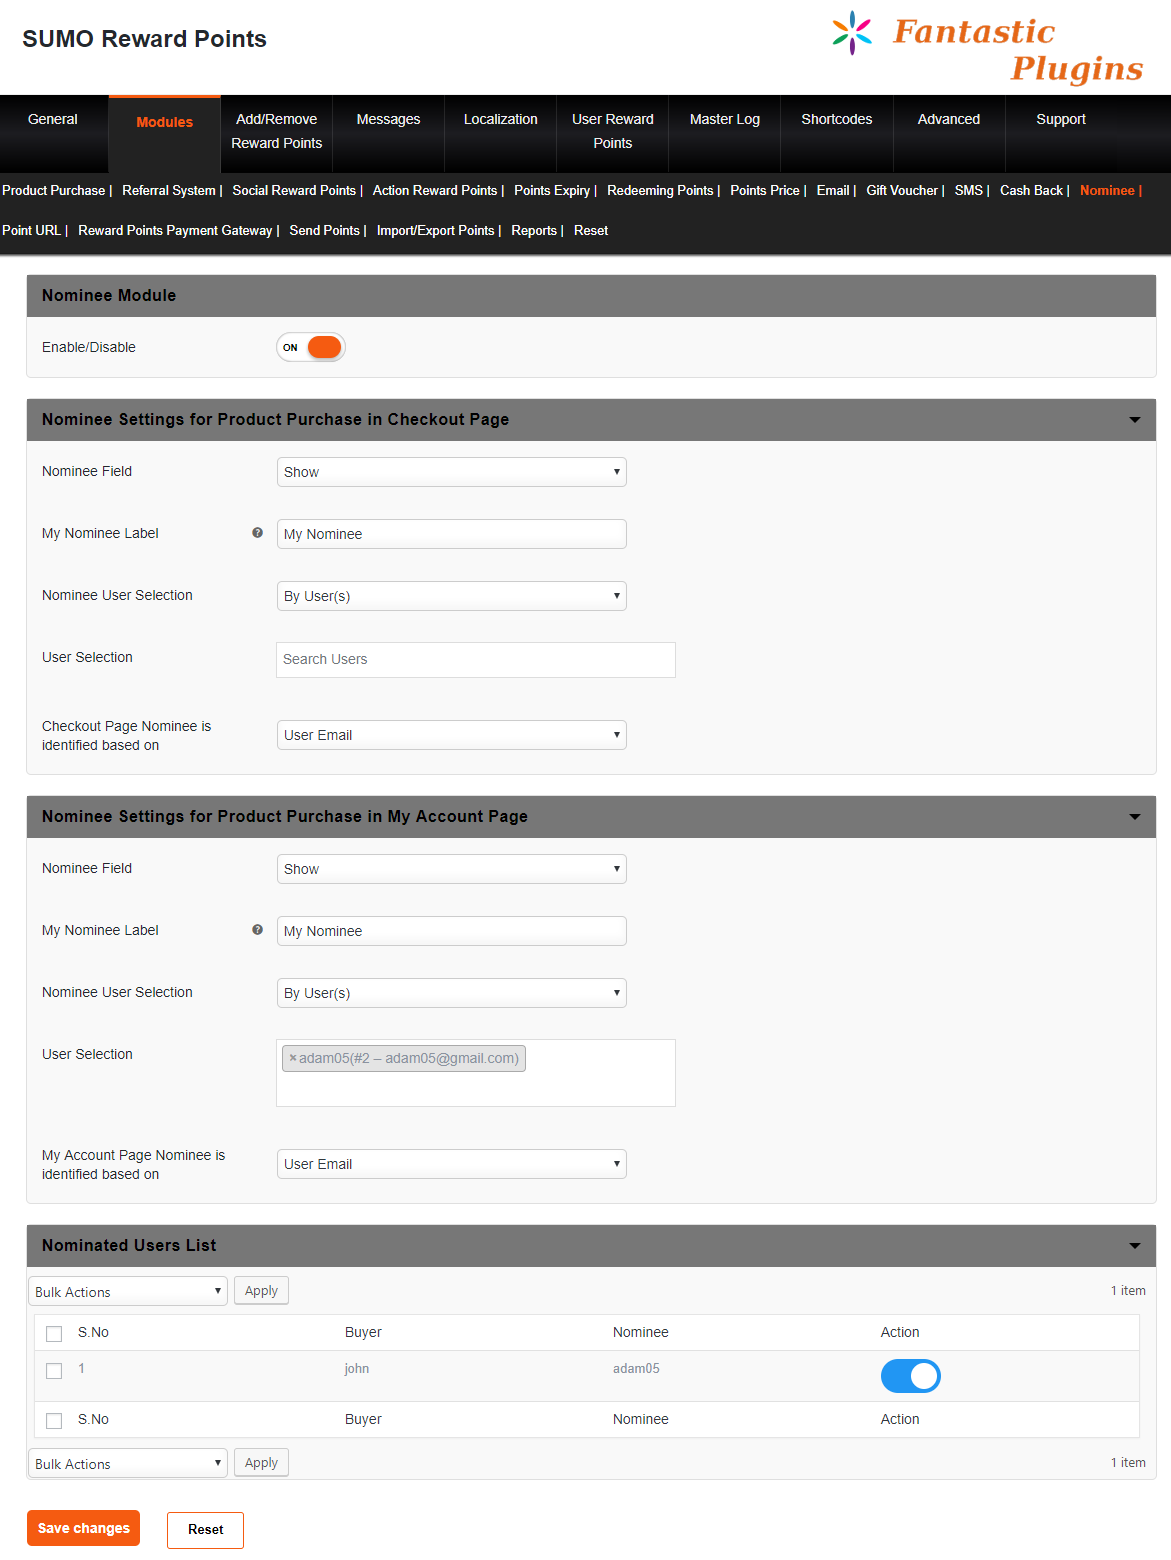Go to Nominee module link

(1107, 190)
